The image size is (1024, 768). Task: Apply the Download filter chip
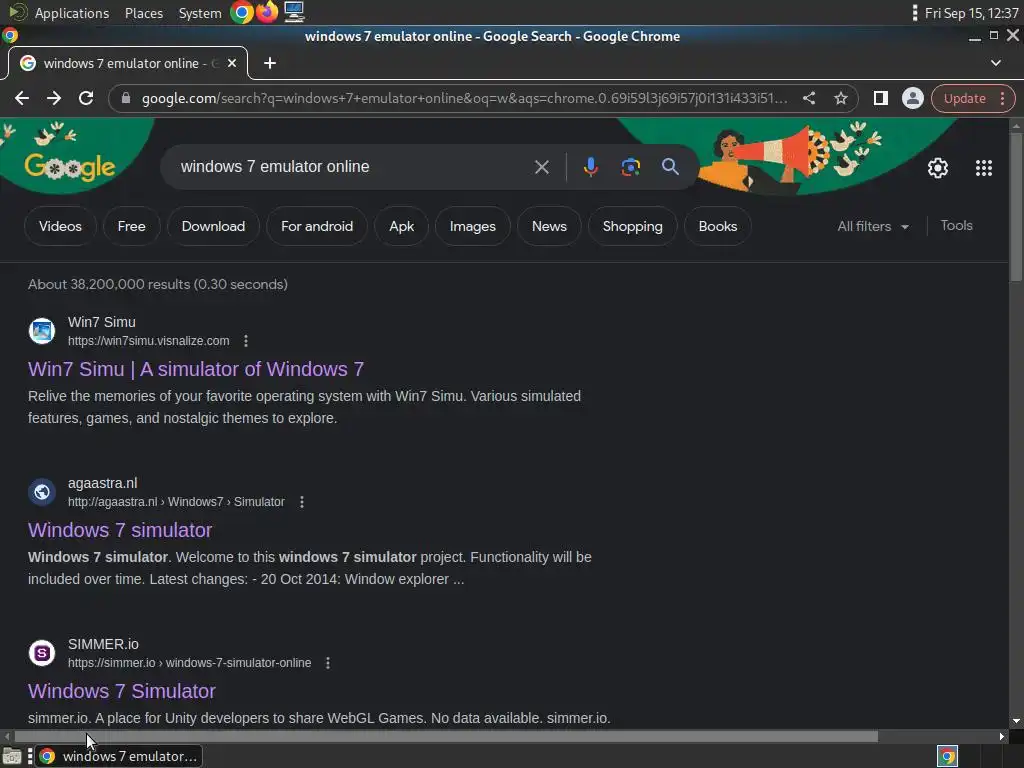[x=213, y=226]
